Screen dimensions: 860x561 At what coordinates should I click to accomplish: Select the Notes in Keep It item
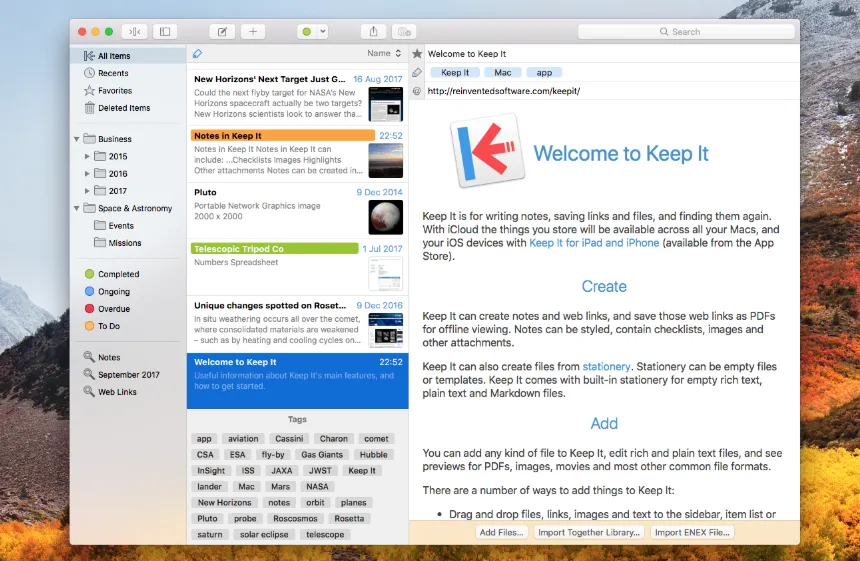(298, 154)
